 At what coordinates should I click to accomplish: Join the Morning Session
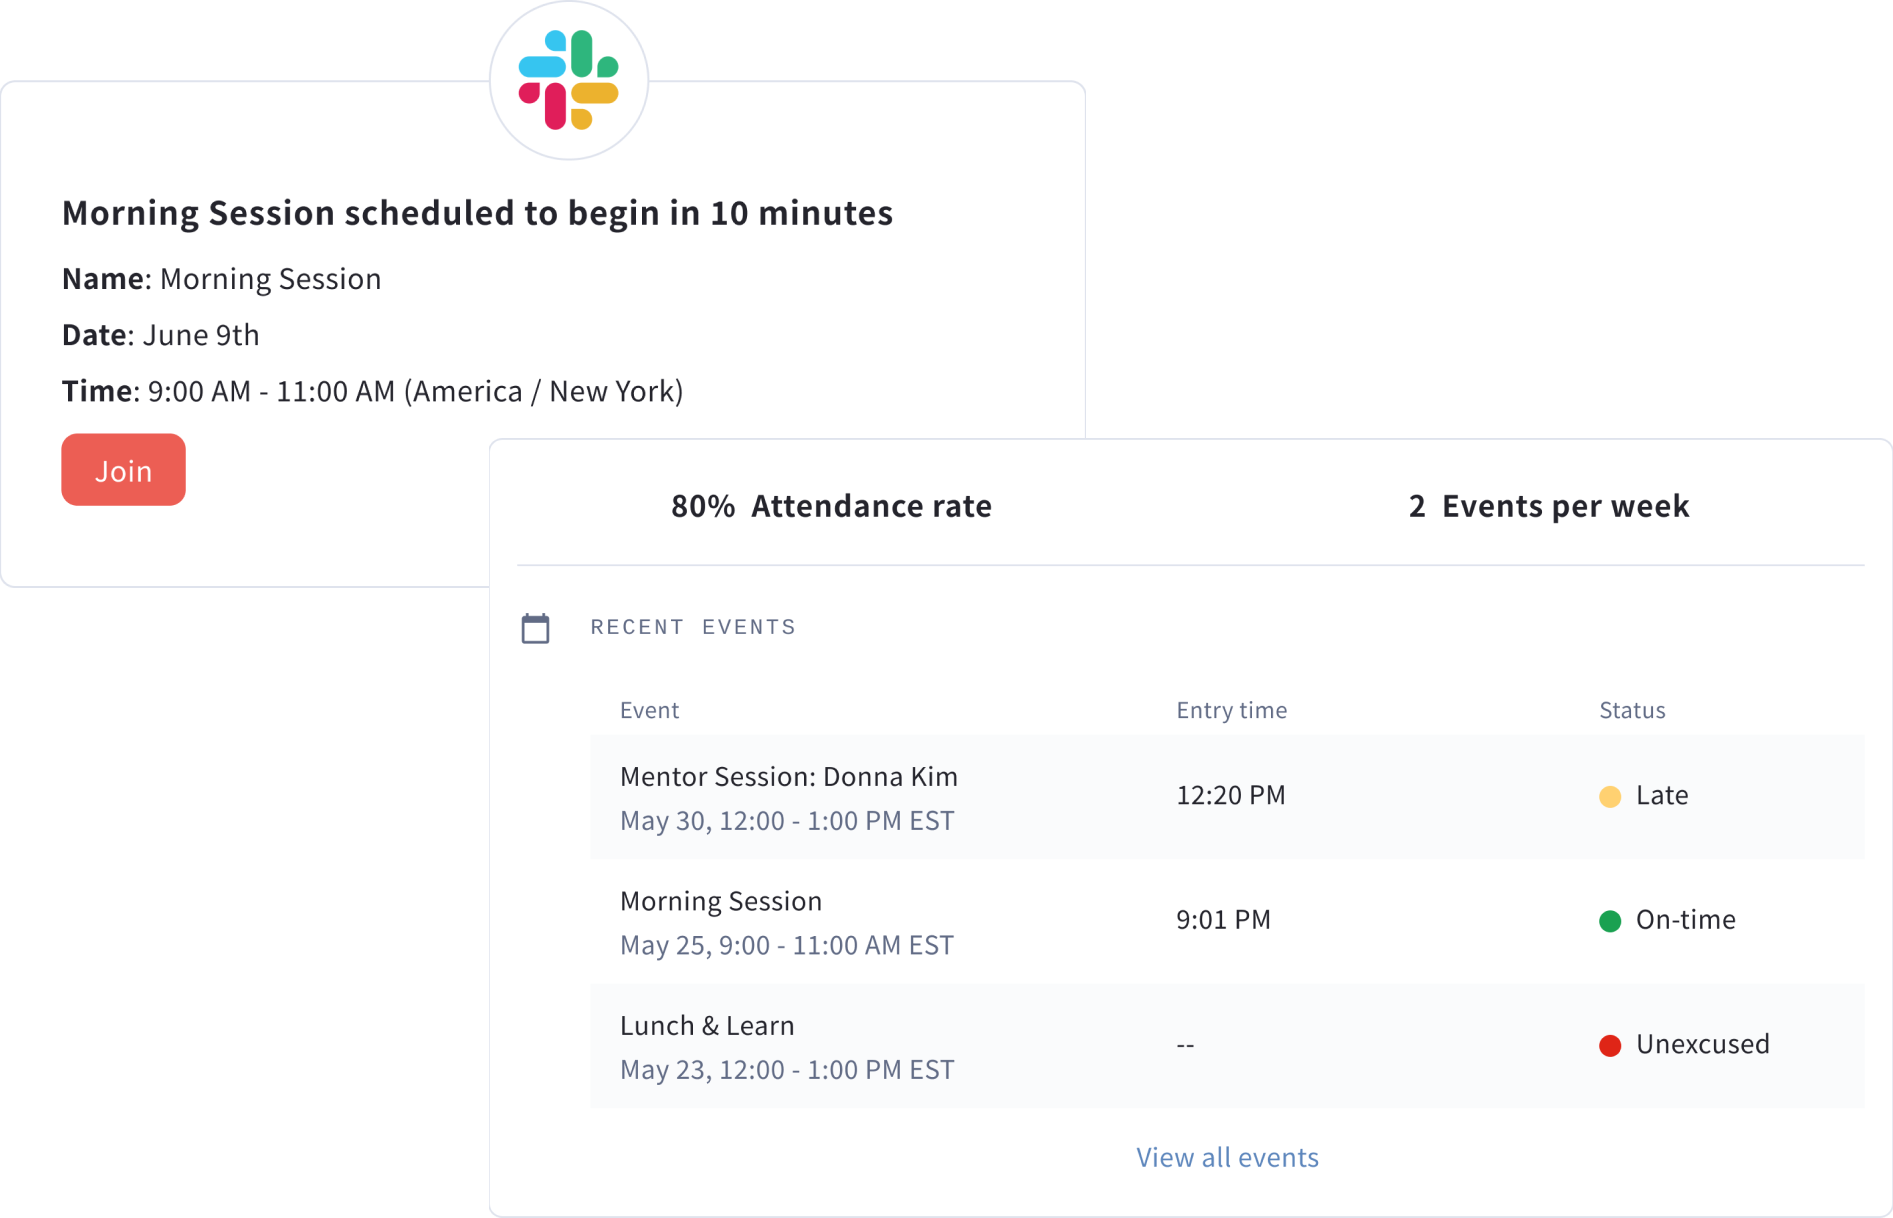point(123,470)
